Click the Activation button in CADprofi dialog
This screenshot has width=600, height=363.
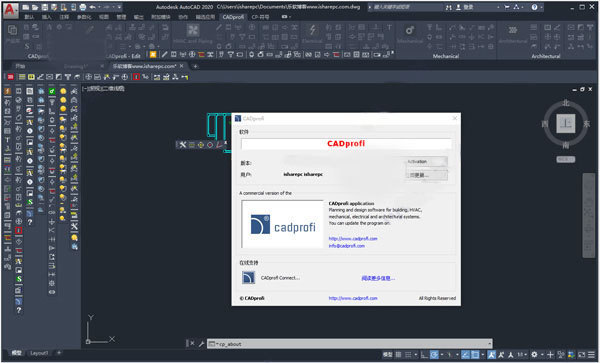(x=426, y=161)
